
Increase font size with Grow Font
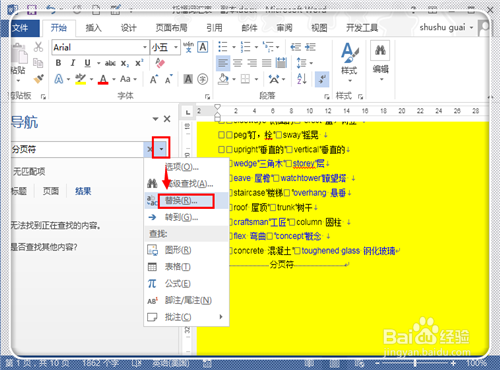pyautogui.click(x=154, y=79)
